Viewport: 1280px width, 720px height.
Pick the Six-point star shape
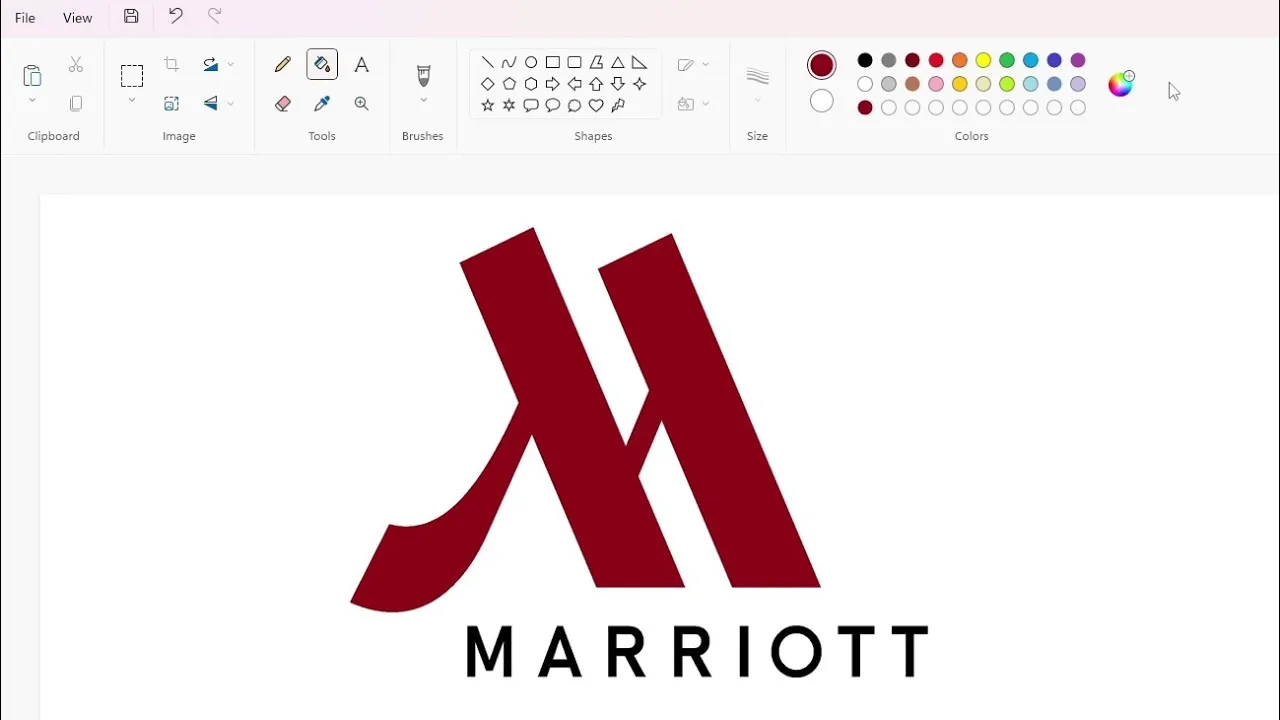(509, 105)
